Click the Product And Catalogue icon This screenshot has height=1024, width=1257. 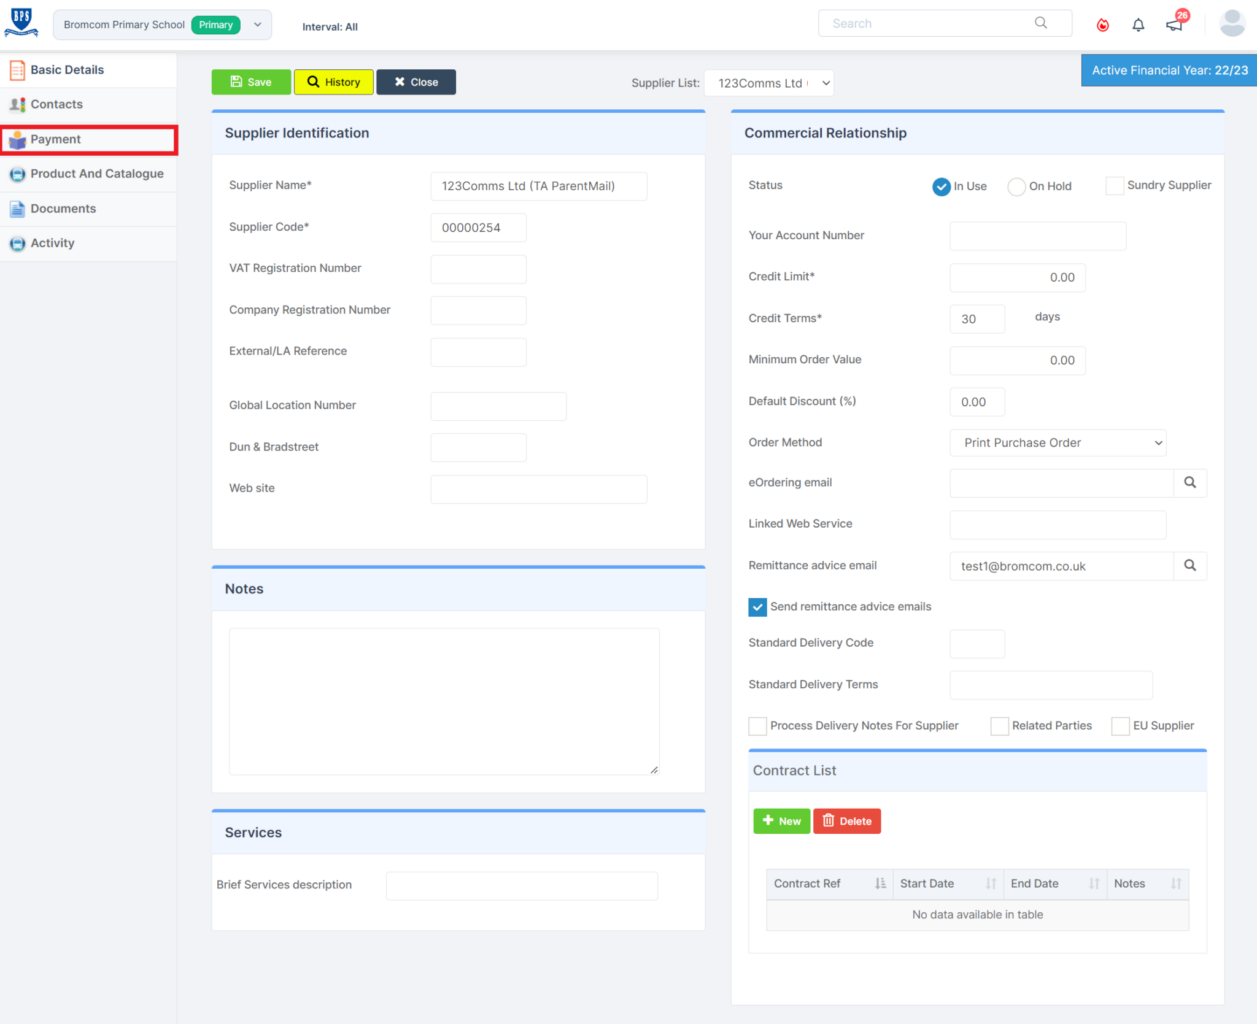tap(17, 174)
